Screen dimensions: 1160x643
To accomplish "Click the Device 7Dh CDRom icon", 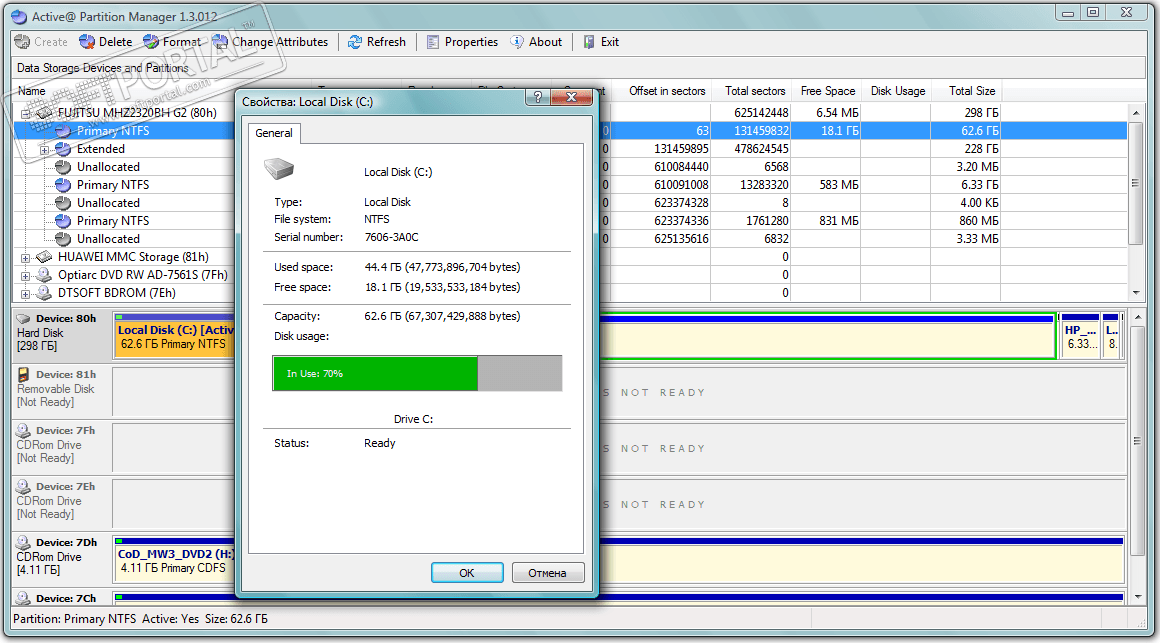I will point(24,542).
